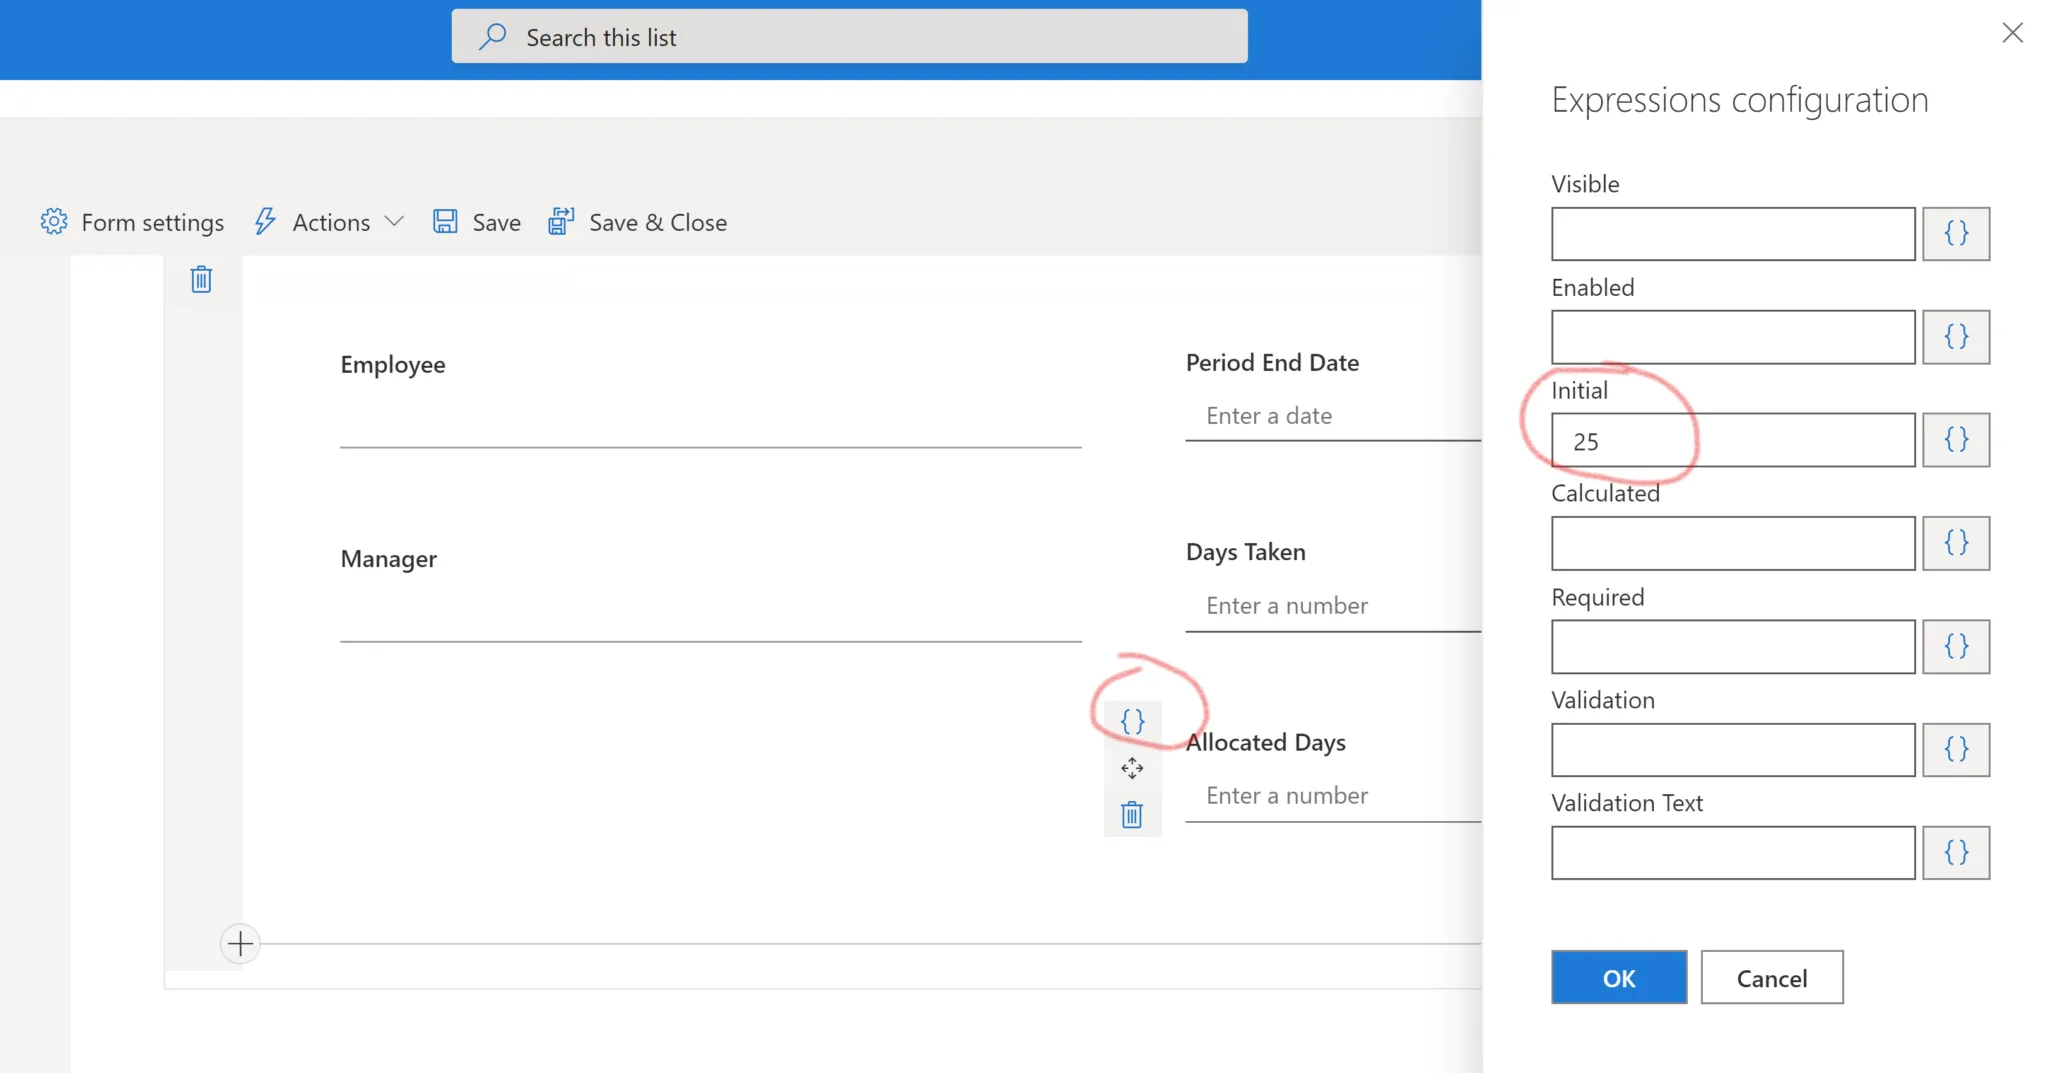Screen dimensions: 2048x1073
Task: Click the trash icon under the Allocated Days field
Action: pos(1132,813)
